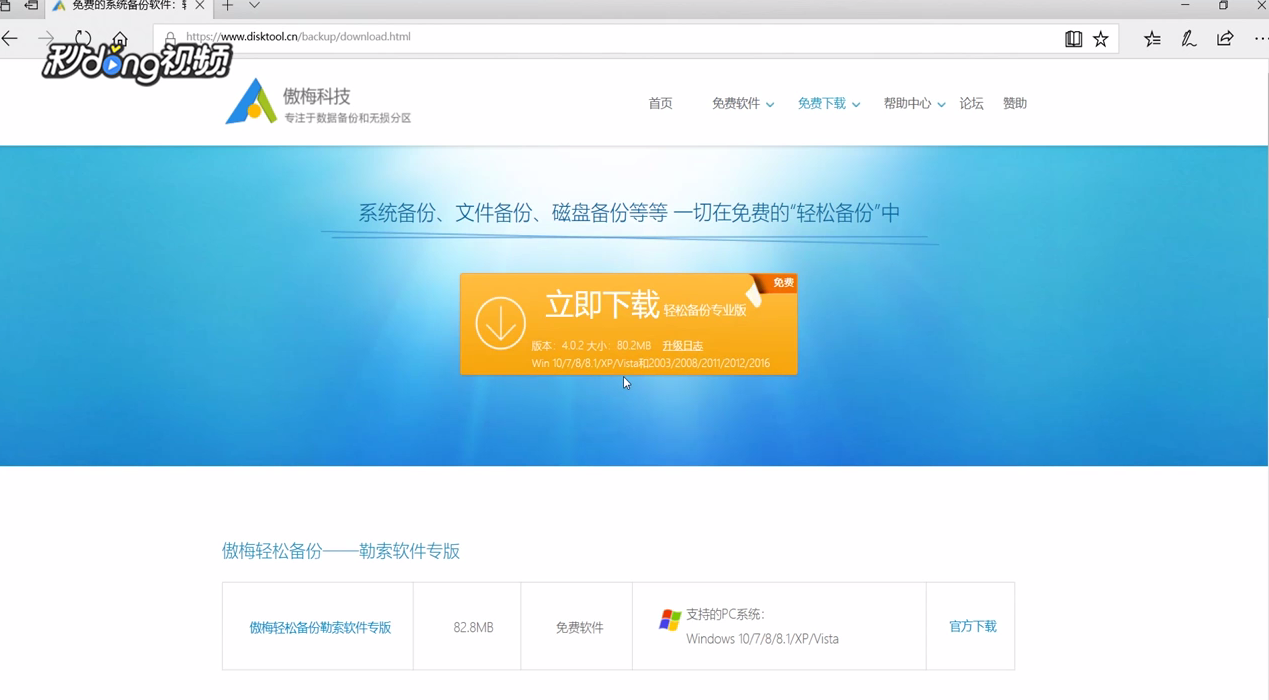Click the 傲梅轻松备份——勒索软件专版 heading

click(341, 551)
